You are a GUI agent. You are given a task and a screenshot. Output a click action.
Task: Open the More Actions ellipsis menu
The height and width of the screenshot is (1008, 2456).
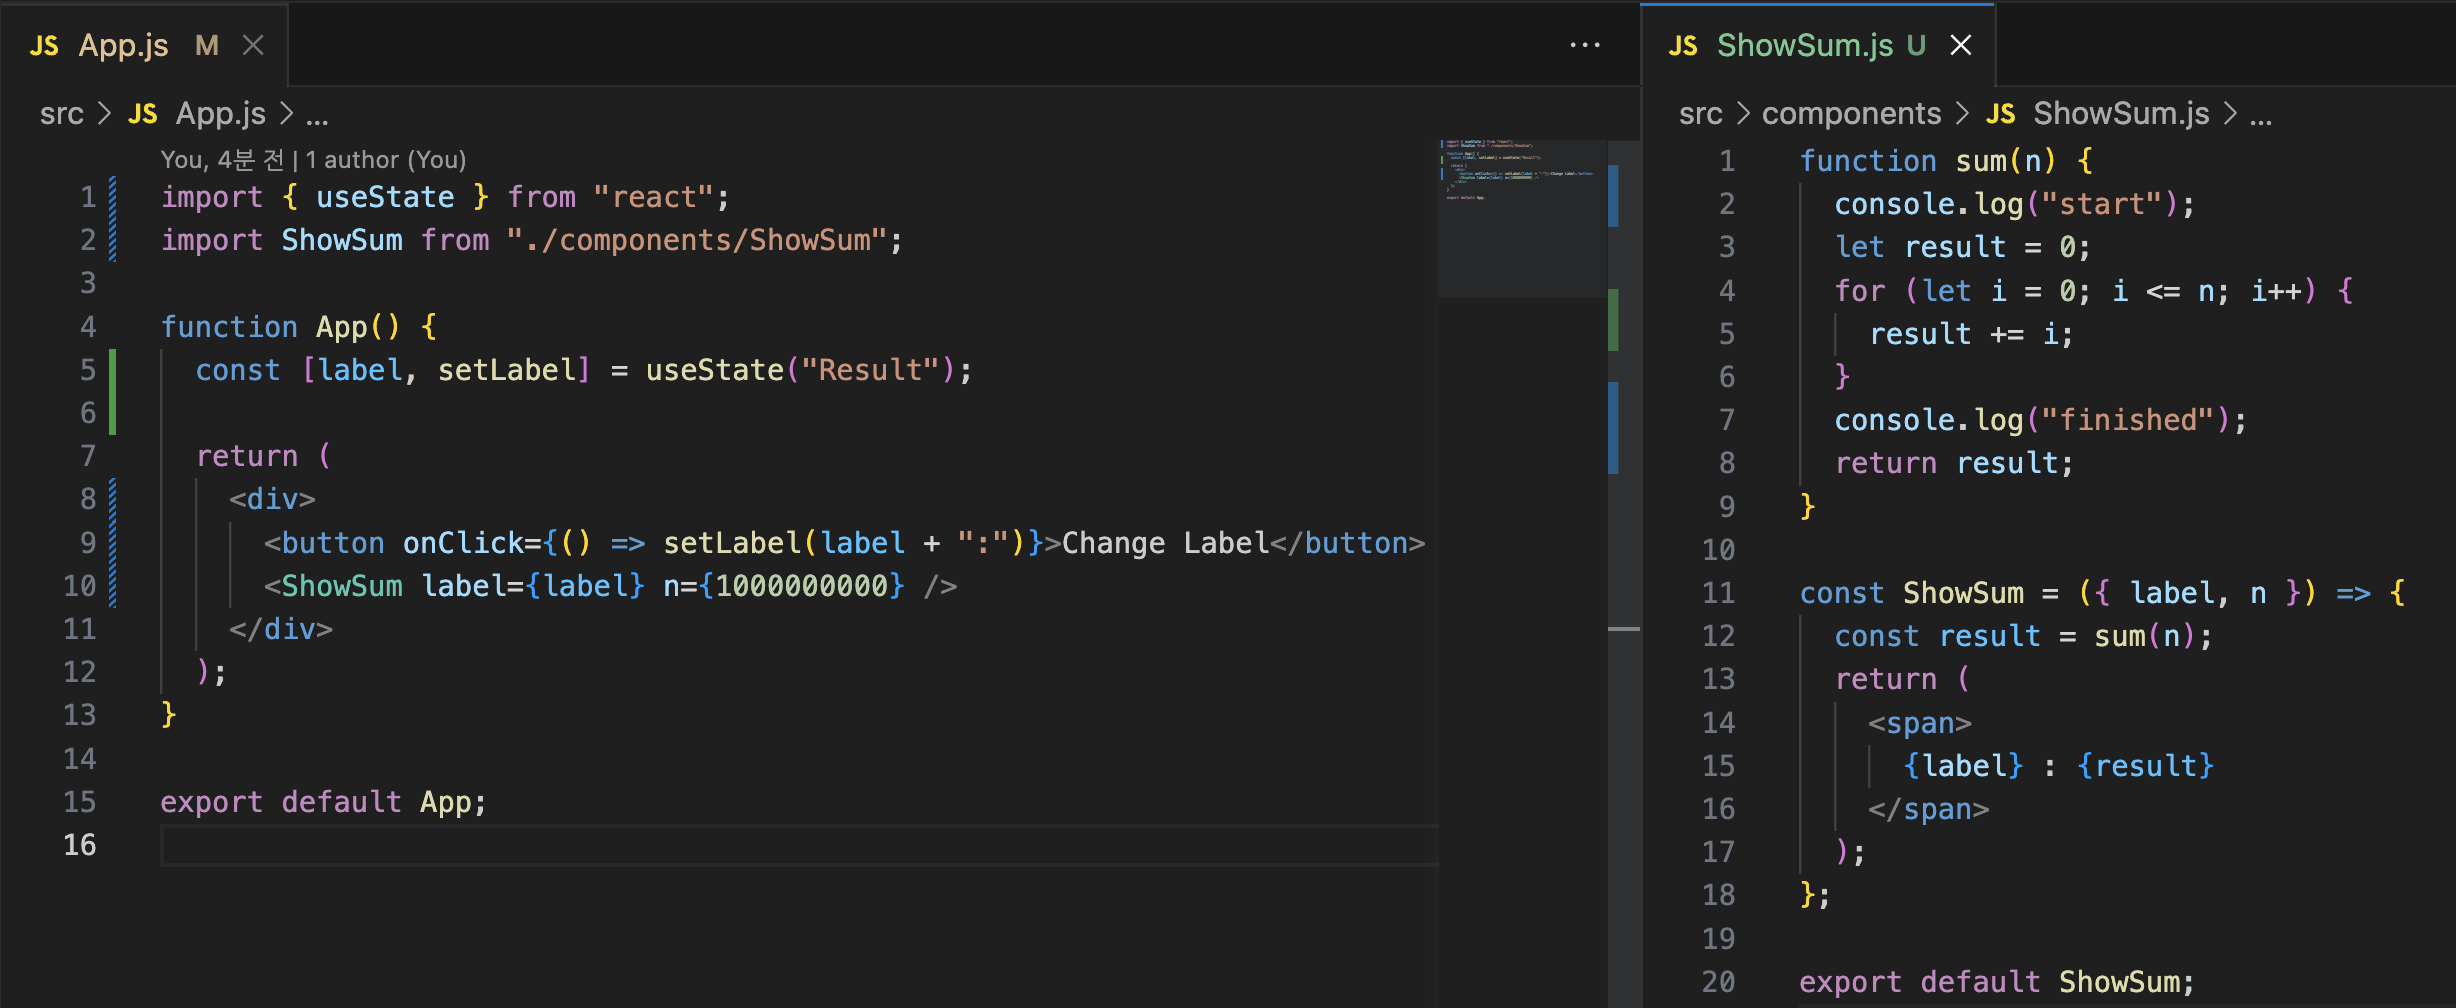click(x=1585, y=46)
